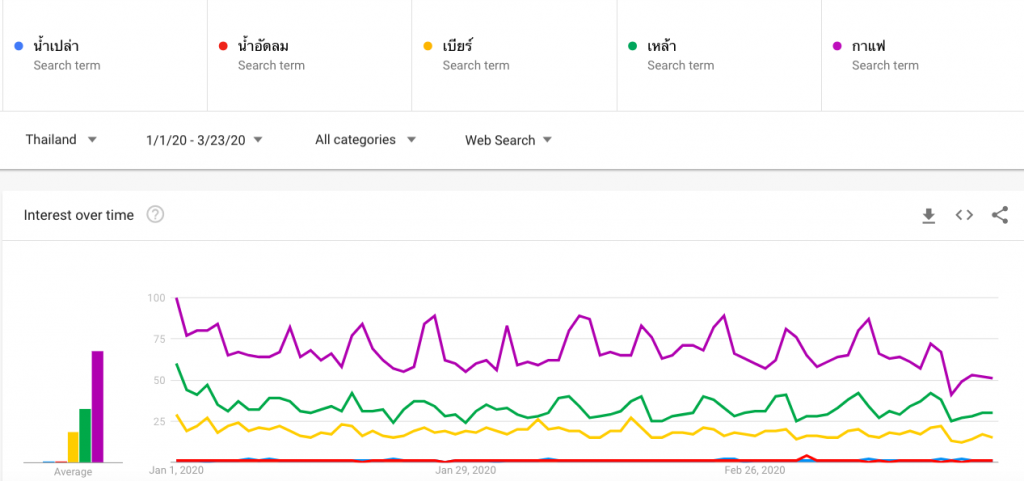Edit the น้ำเปล่า search term
Viewport: 1024px width, 481px height.
(x=105, y=55)
